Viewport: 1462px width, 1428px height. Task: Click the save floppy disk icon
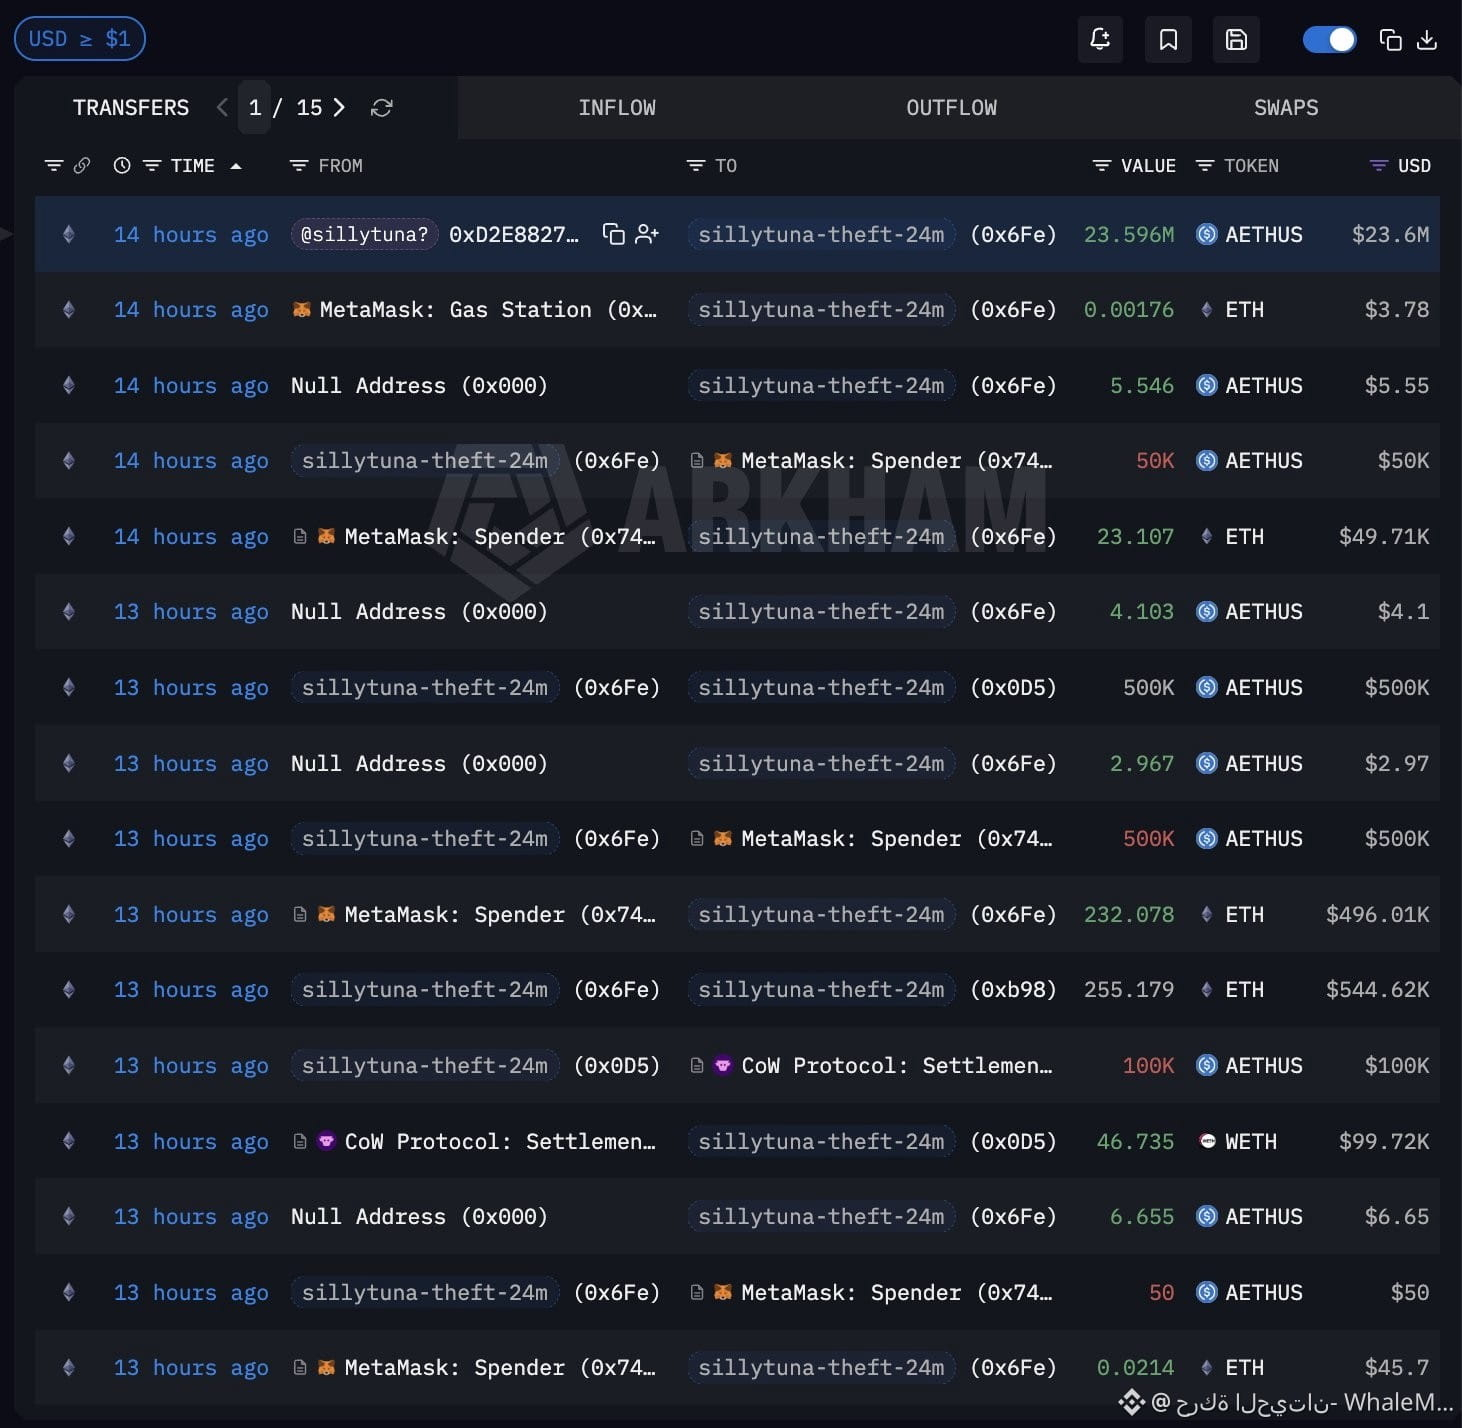pyautogui.click(x=1236, y=40)
